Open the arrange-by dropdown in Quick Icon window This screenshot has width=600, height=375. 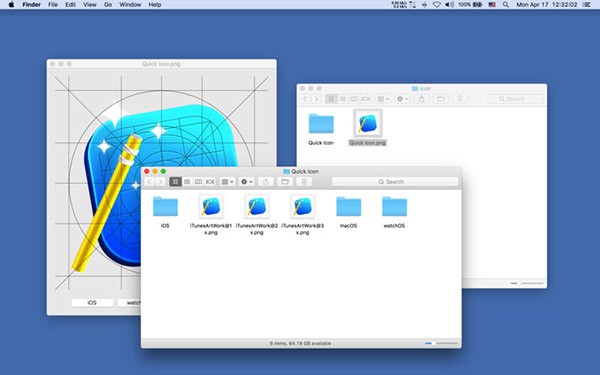(227, 181)
